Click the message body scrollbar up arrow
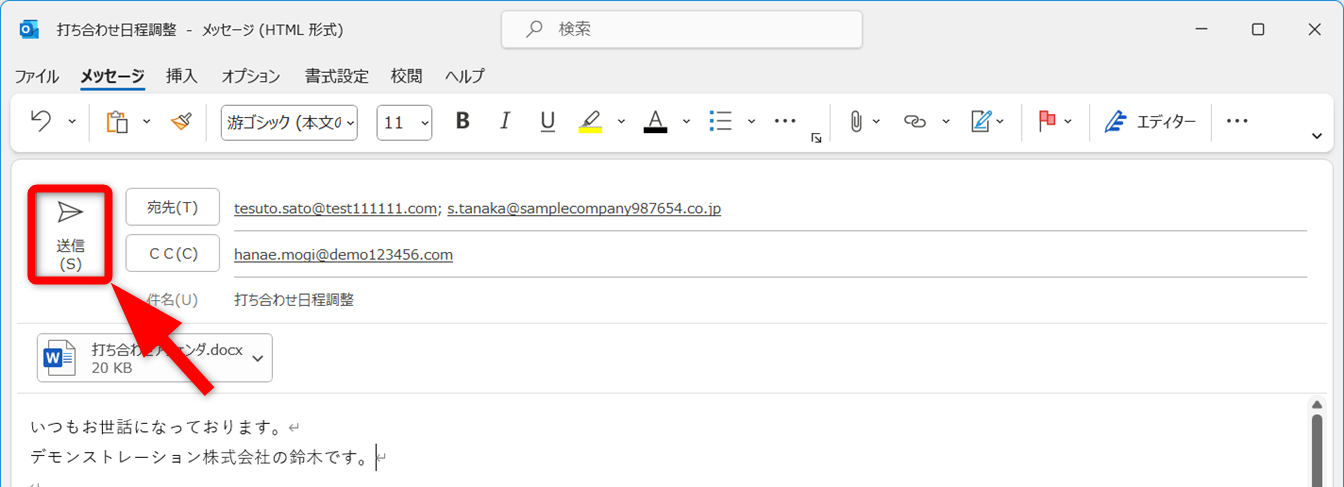This screenshot has height=487, width=1344. 1318,404
